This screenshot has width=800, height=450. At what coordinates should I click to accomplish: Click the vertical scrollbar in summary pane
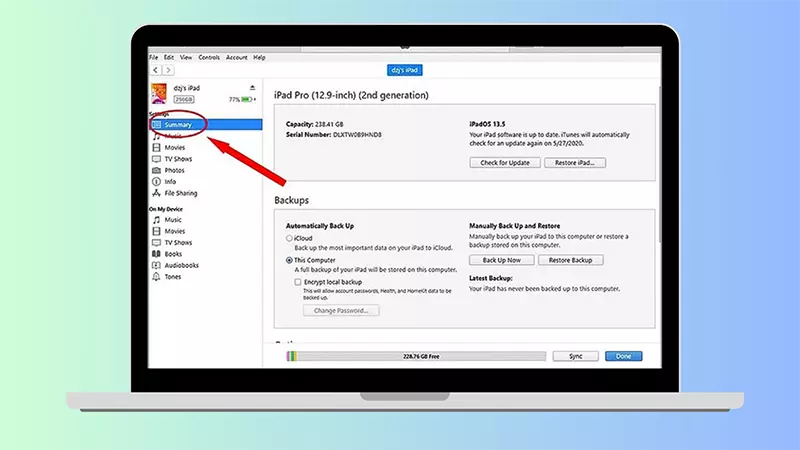(x=660, y=163)
